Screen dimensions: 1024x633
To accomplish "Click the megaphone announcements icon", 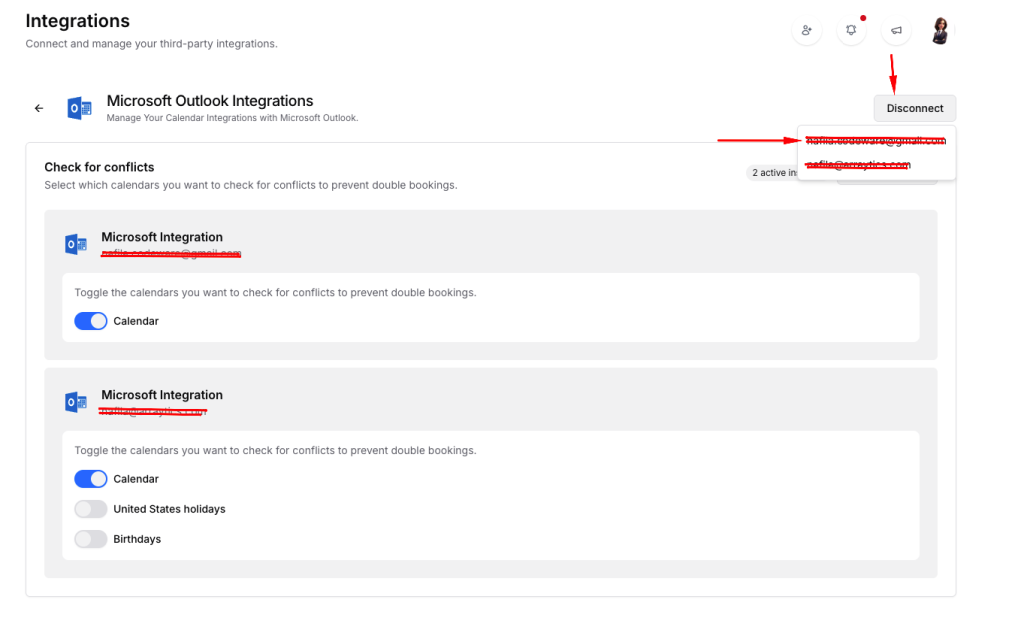I will point(896,31).
